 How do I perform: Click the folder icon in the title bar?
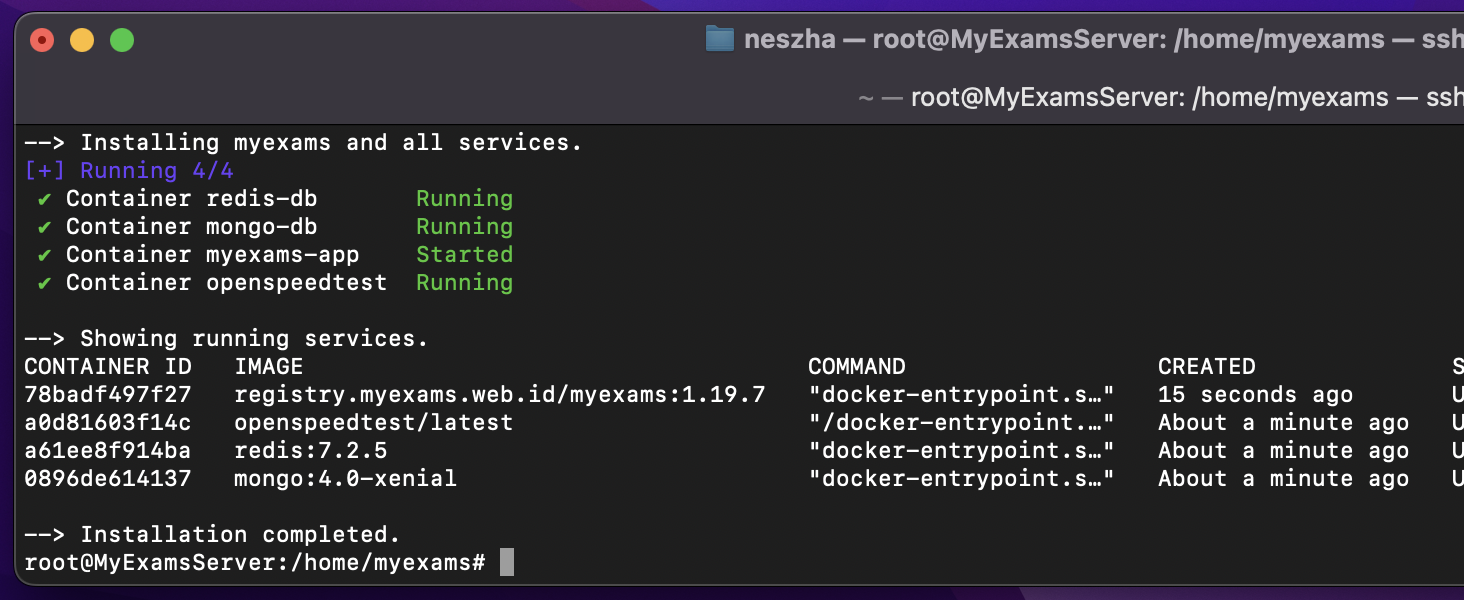720,39
